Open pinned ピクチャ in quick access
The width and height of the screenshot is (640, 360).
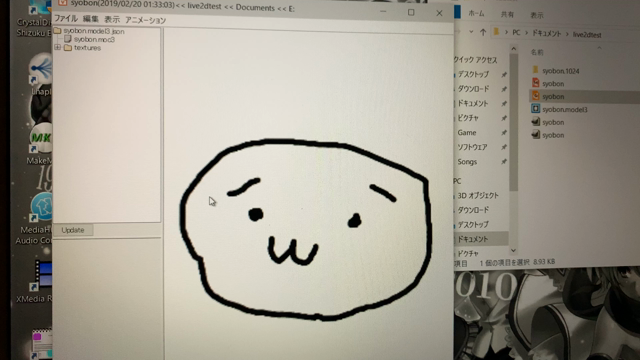pos(467,118)
